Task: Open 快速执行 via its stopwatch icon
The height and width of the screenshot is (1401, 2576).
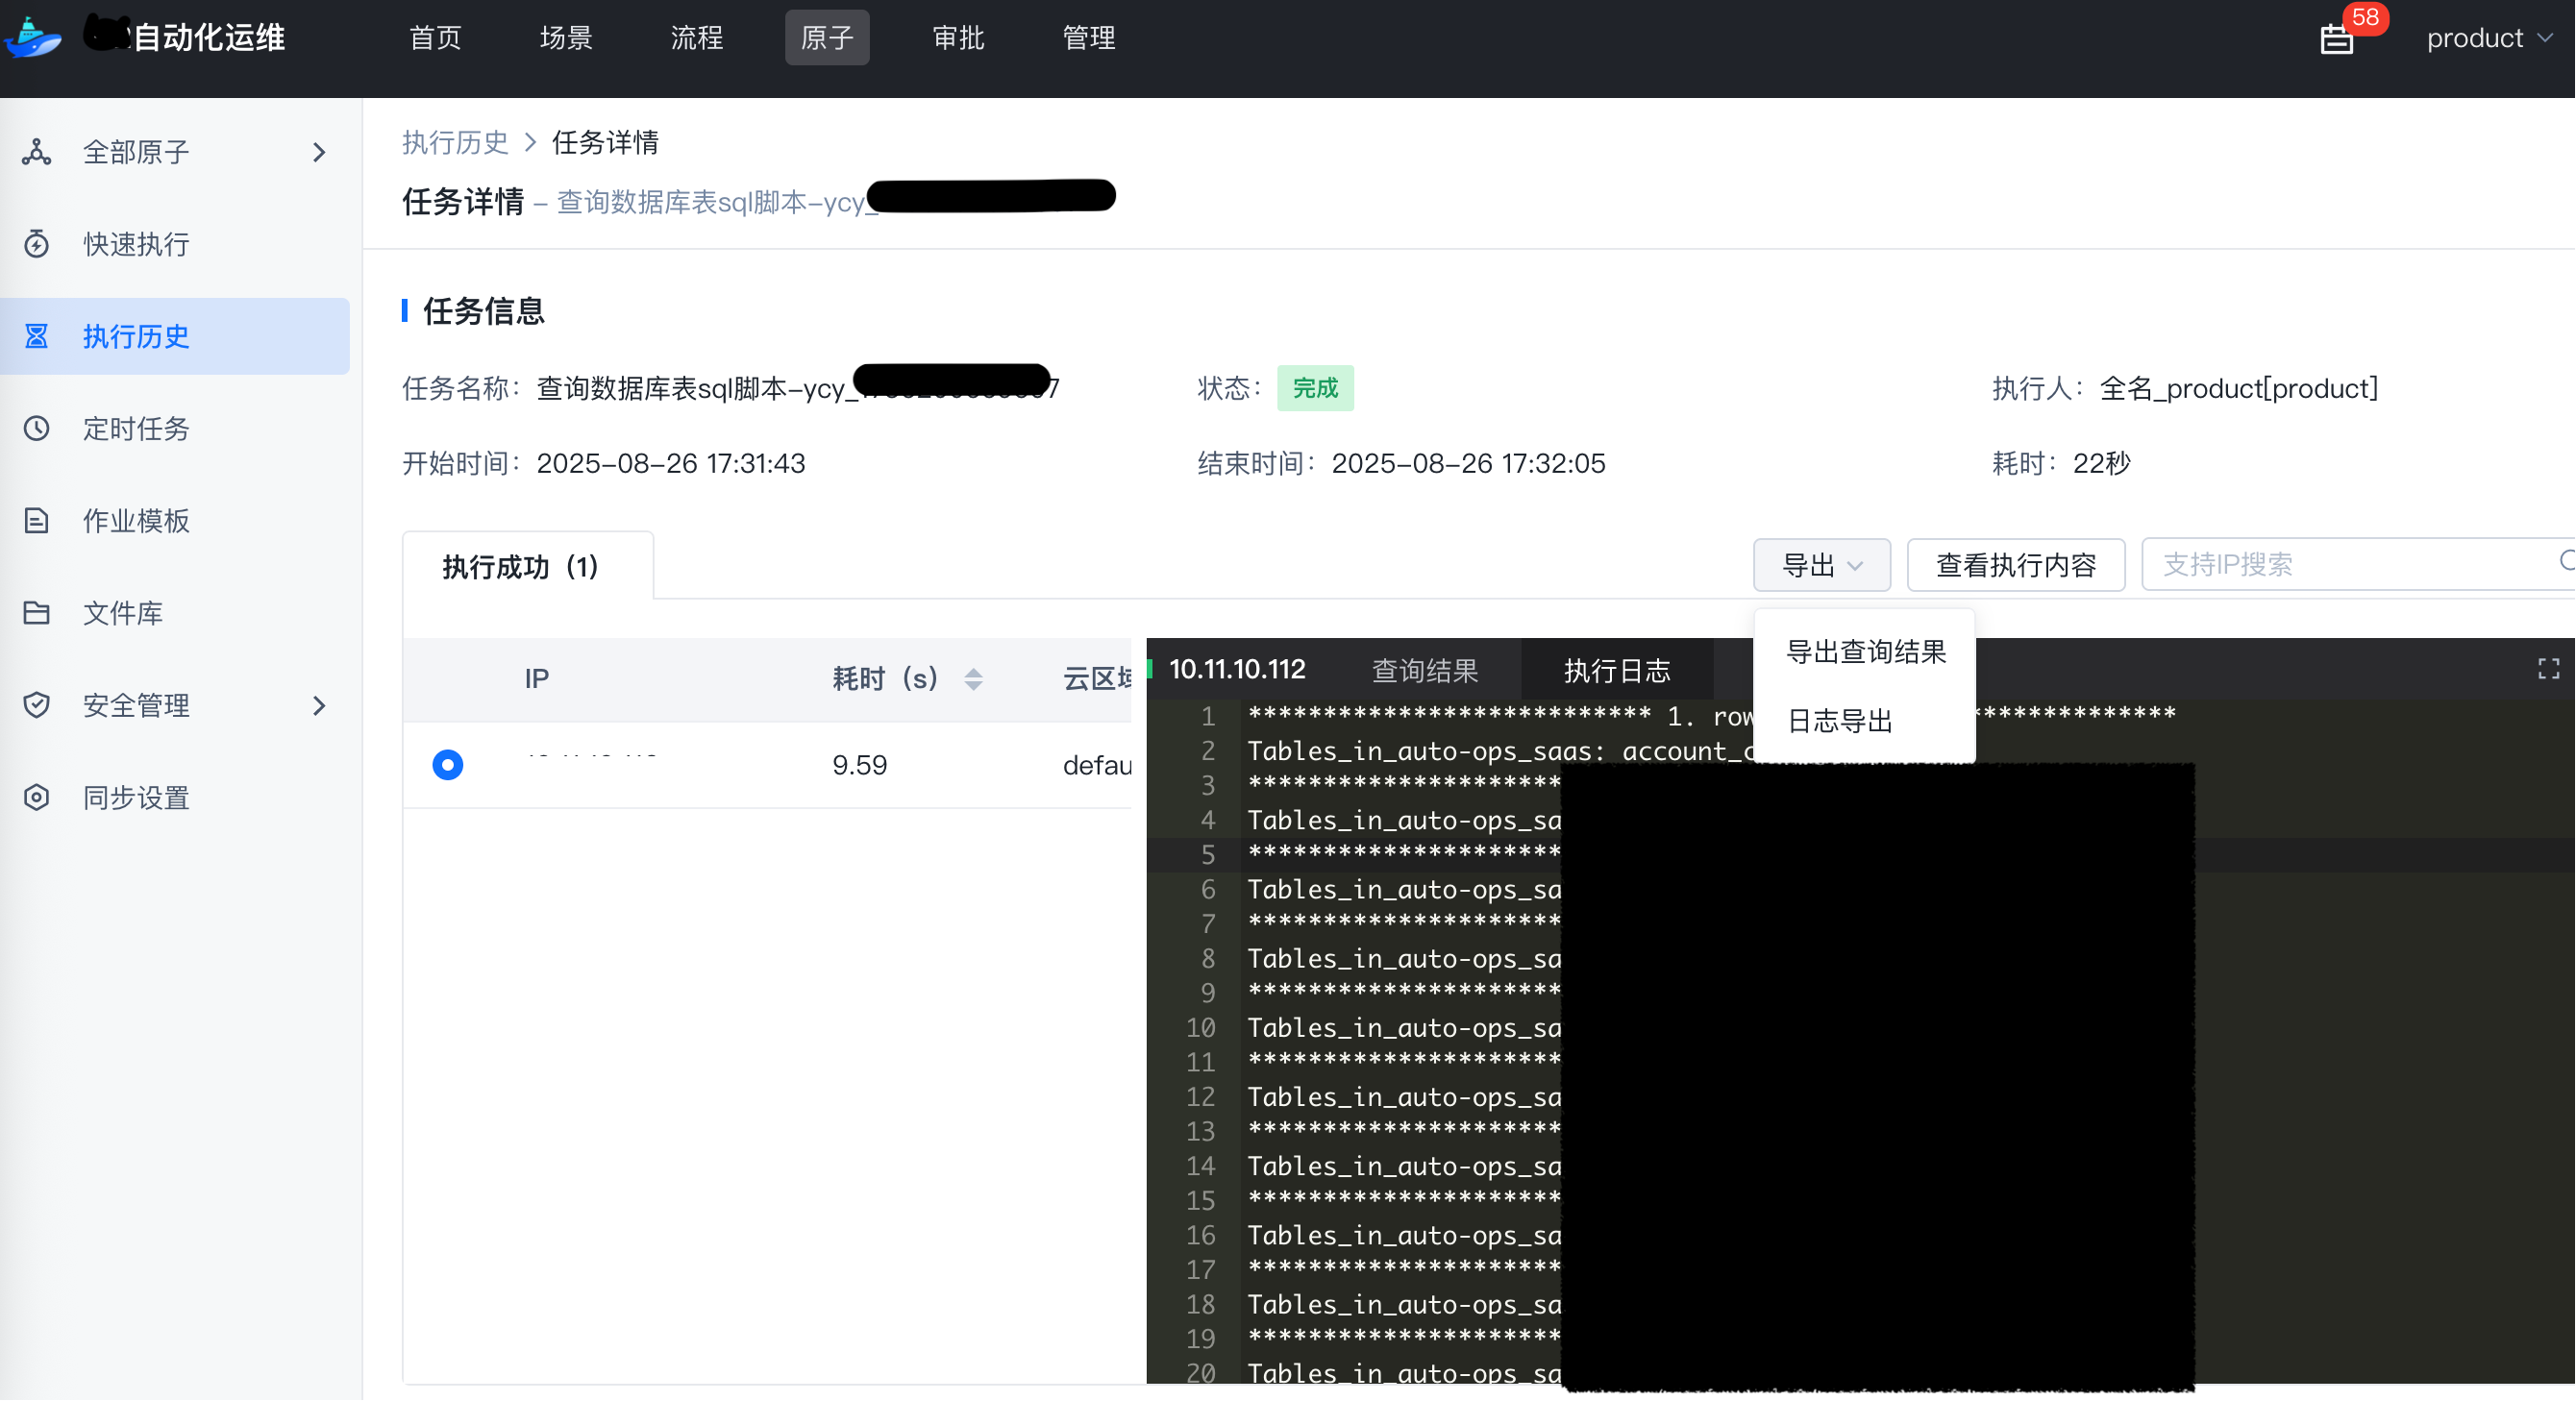Action: [37, 244]
